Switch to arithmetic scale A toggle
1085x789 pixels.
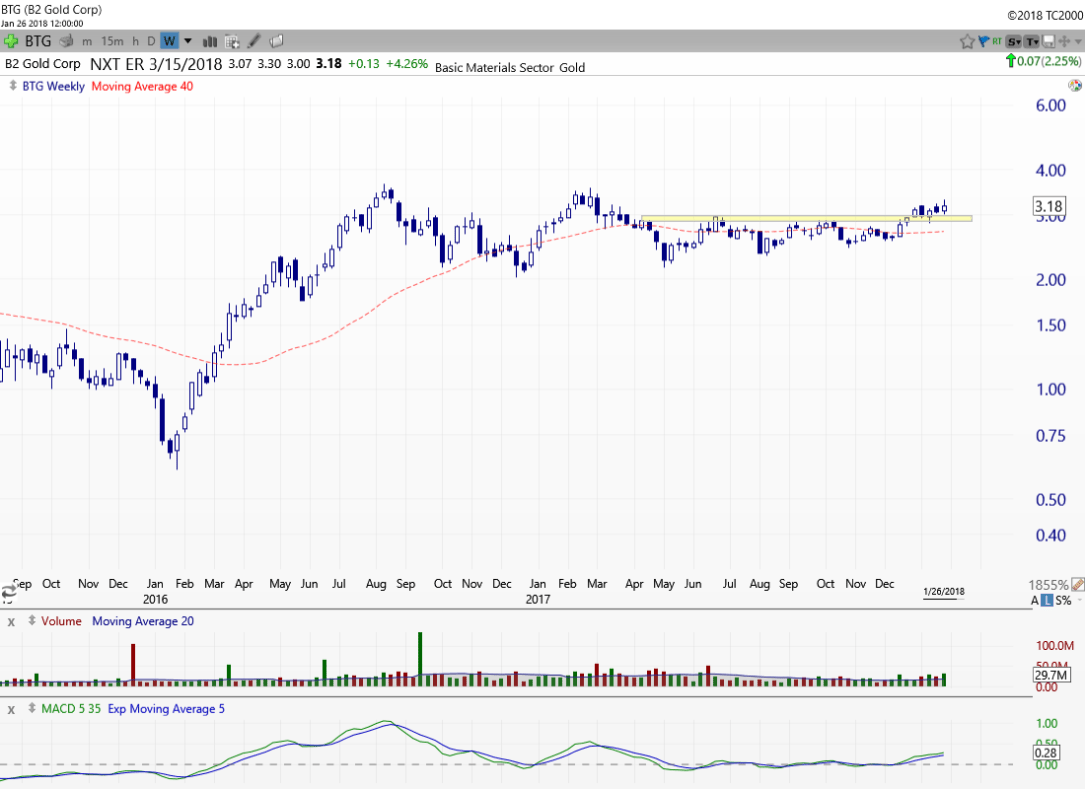coord(1035,600)
